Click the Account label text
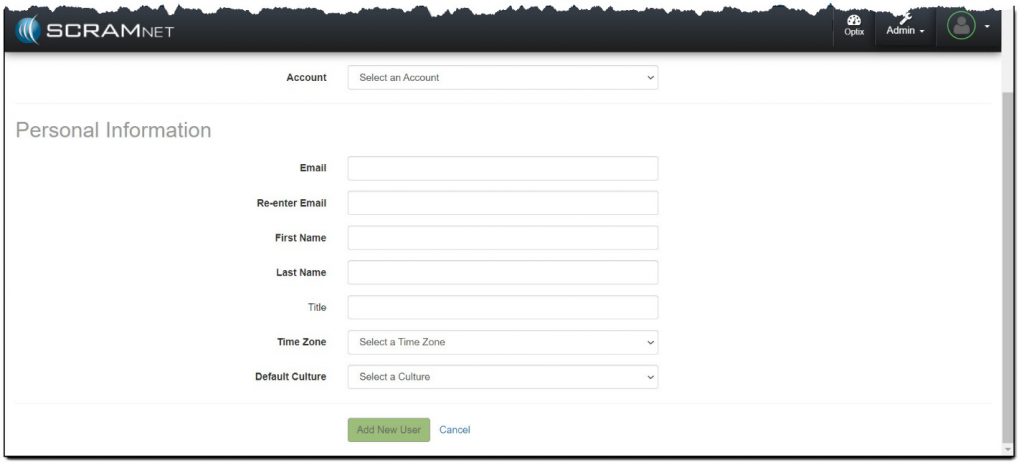Viewport: 1024px width, 470px height. click(306, 77)
